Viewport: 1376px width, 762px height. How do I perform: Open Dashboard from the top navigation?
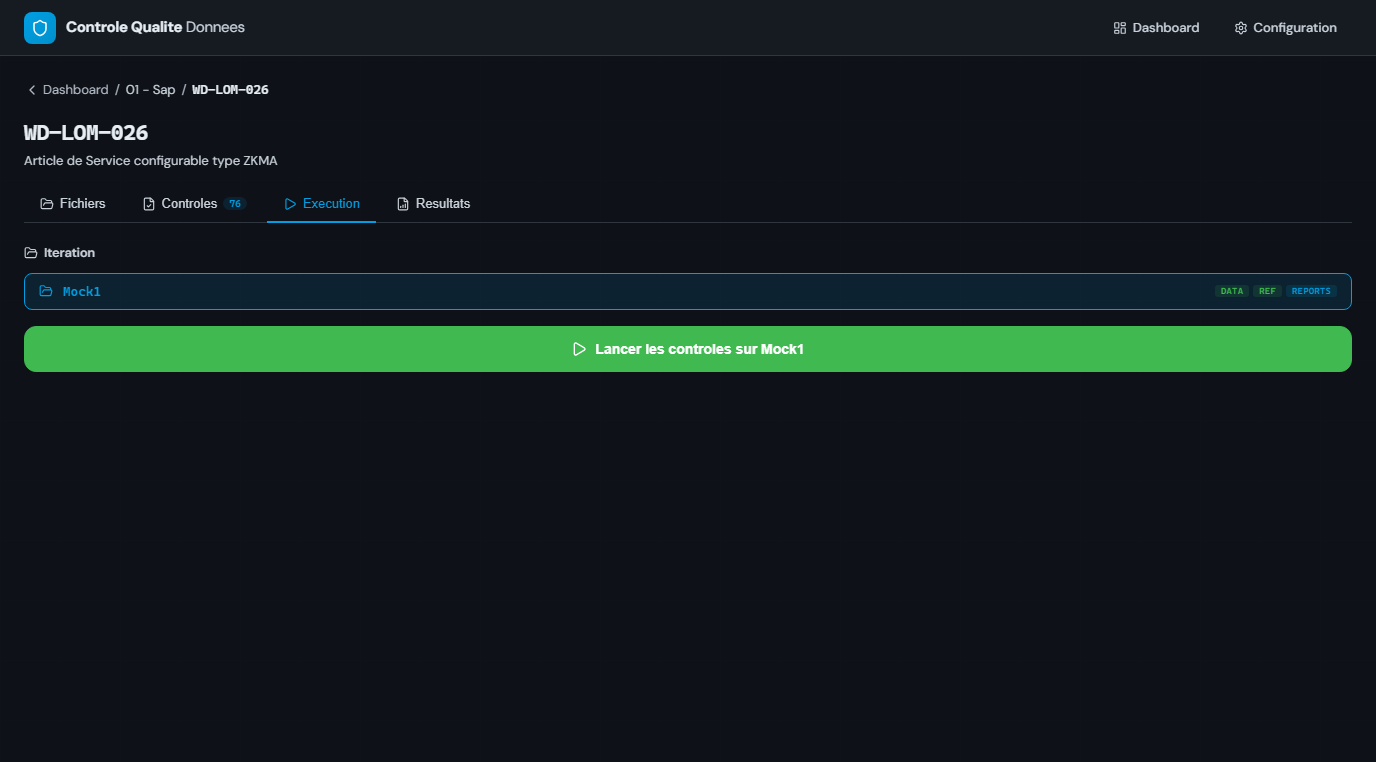[x=1156, y=28]
